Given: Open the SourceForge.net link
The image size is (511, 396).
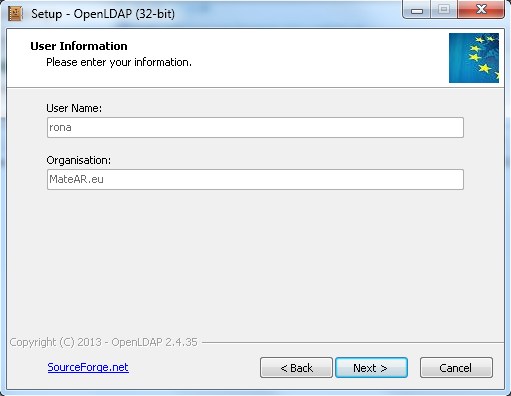Looking at the screenshot, I should (x=88, y=367).
